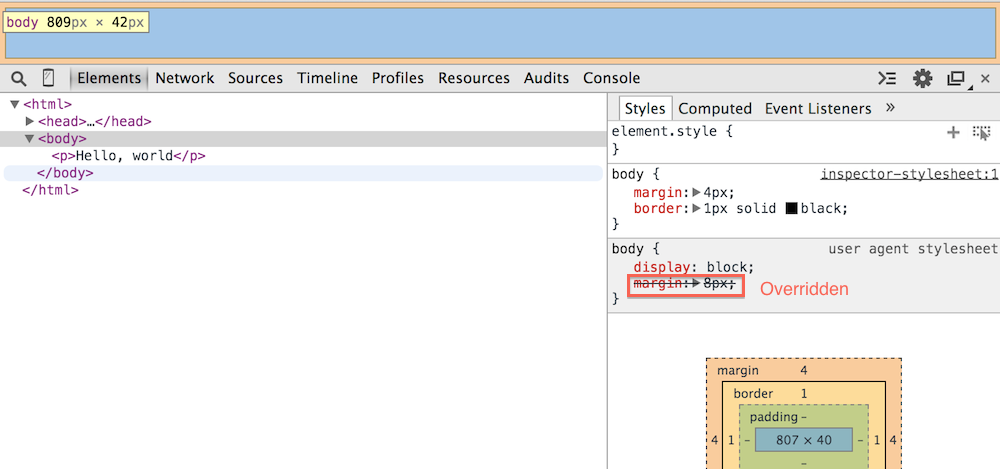Show more sidebar tabs chevron
Viewport: 1000px width, 469px height.
point(890,108)
